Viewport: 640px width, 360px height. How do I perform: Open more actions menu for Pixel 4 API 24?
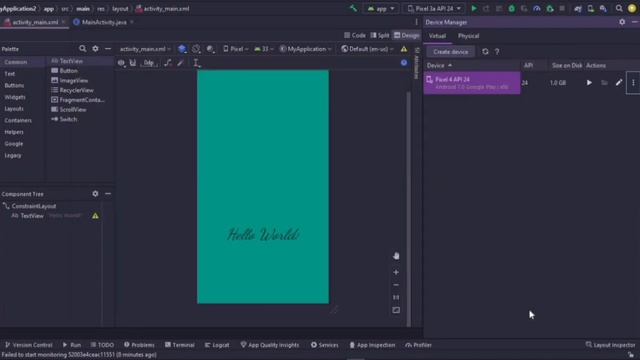coord(633,83)
